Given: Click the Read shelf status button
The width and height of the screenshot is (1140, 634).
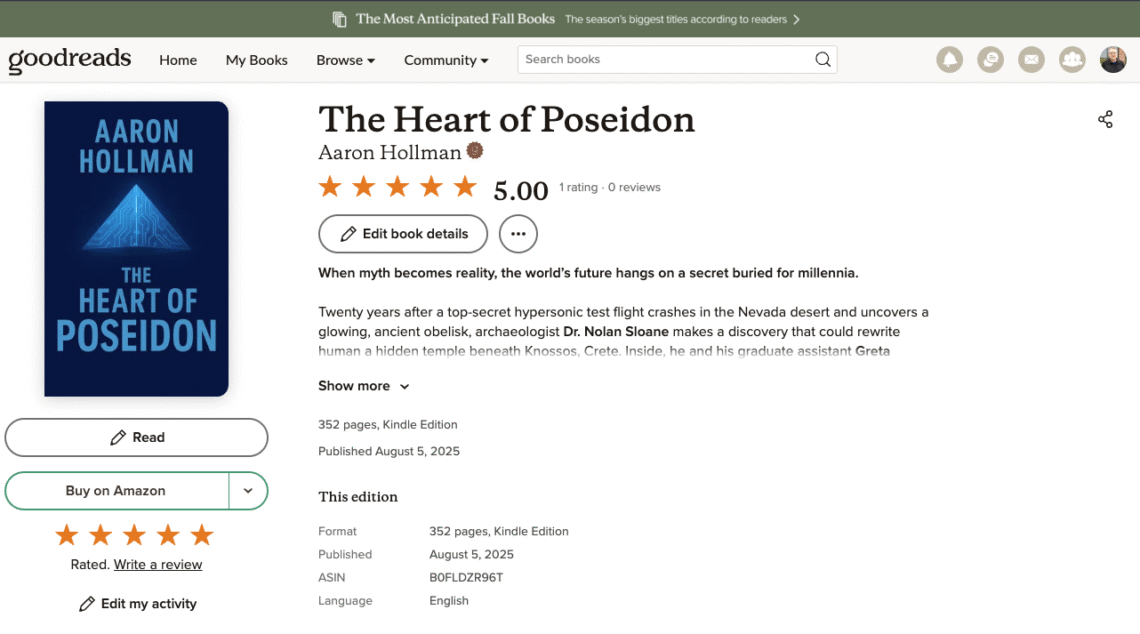Looking at the screenshot, I should pyautogui.click(x=137, y=438).
